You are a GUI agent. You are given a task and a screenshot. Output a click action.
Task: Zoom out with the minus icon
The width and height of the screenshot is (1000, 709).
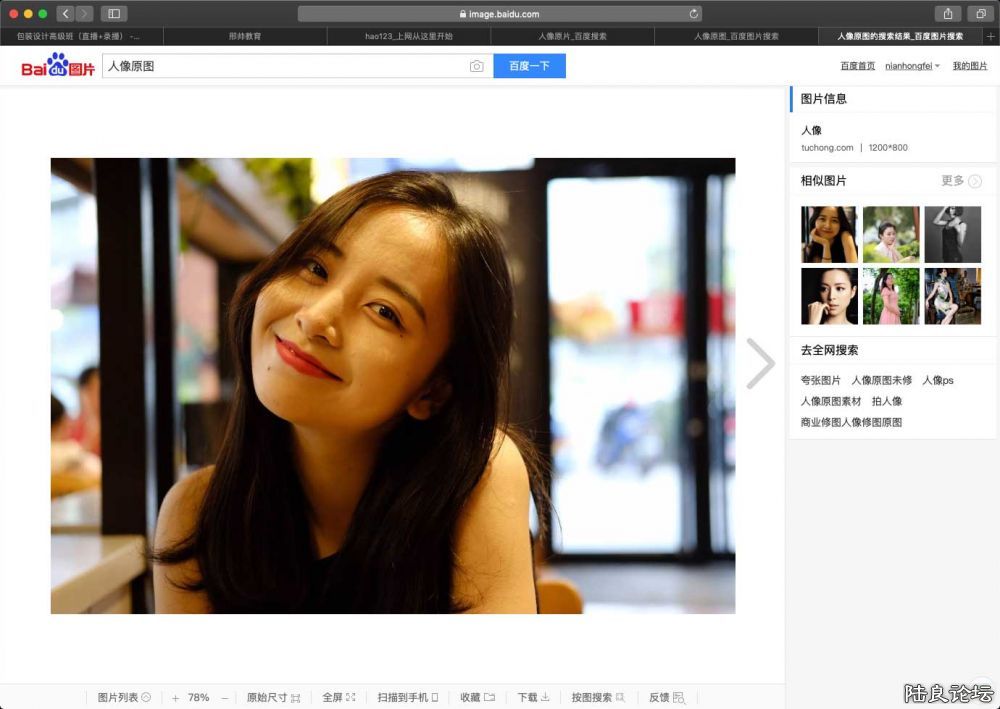click(225, 697)
